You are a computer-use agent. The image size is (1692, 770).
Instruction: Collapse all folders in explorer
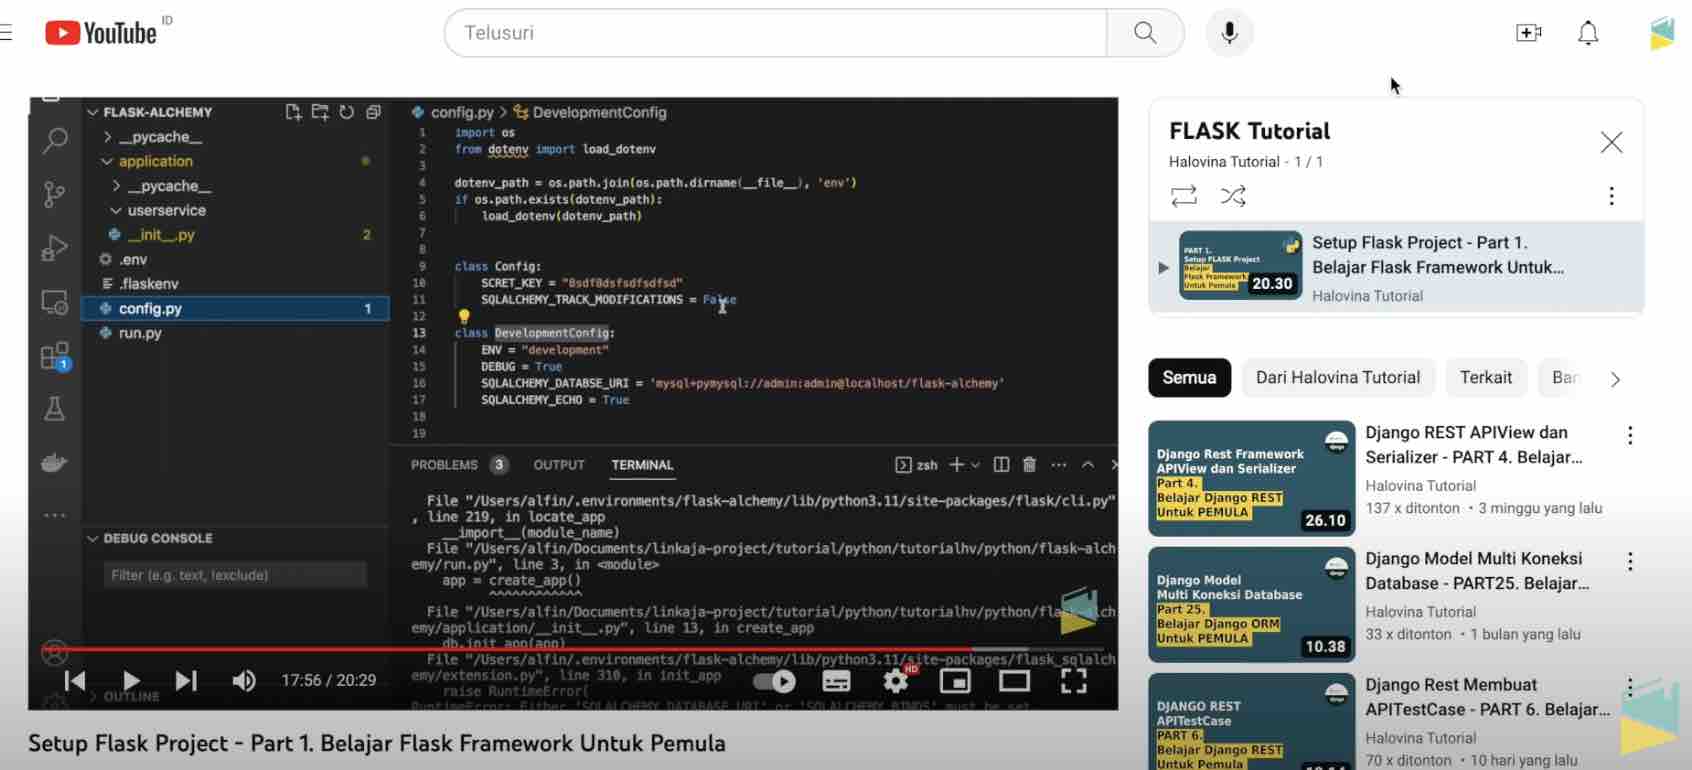[373, 112]
